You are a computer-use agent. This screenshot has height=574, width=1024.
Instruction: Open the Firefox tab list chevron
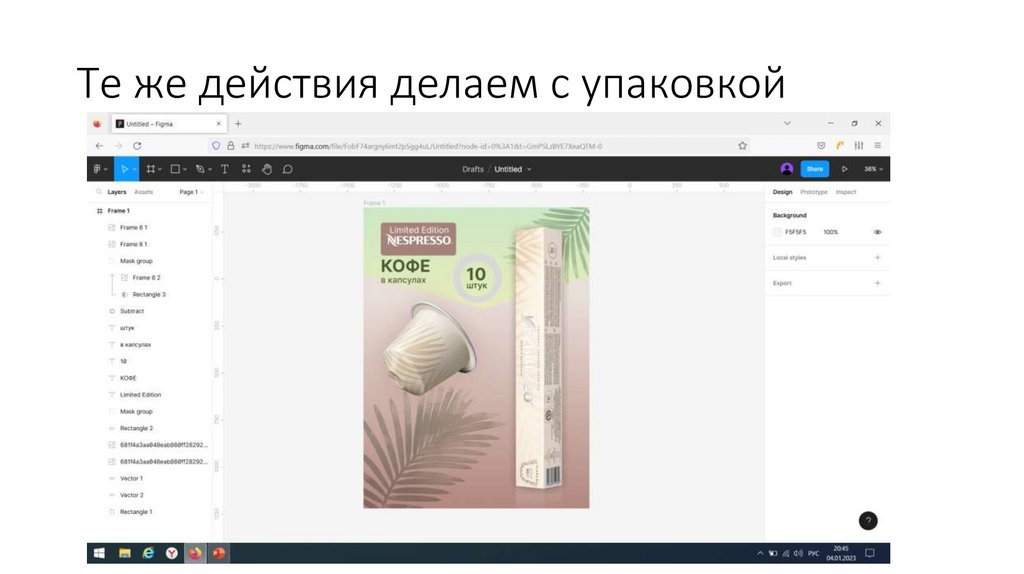787,123
